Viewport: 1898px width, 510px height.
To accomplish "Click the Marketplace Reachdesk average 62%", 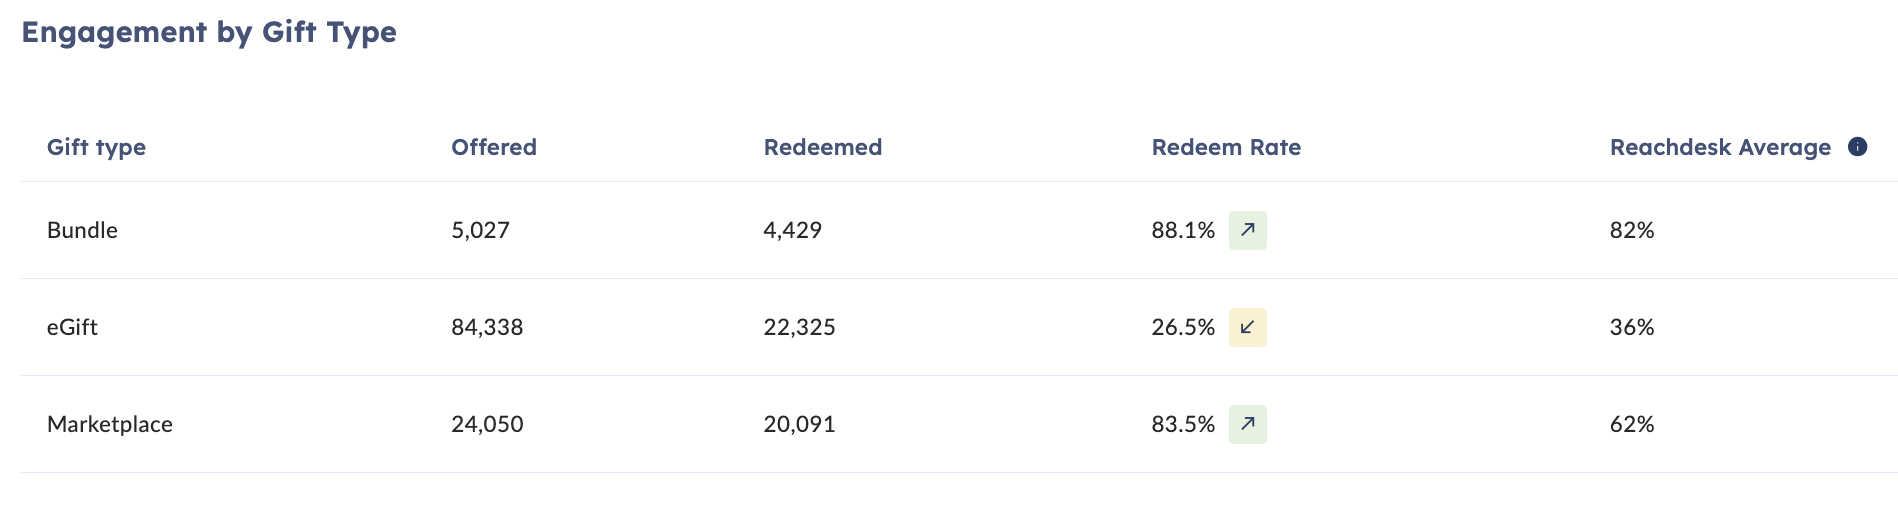I will (x=1632, y=424).
